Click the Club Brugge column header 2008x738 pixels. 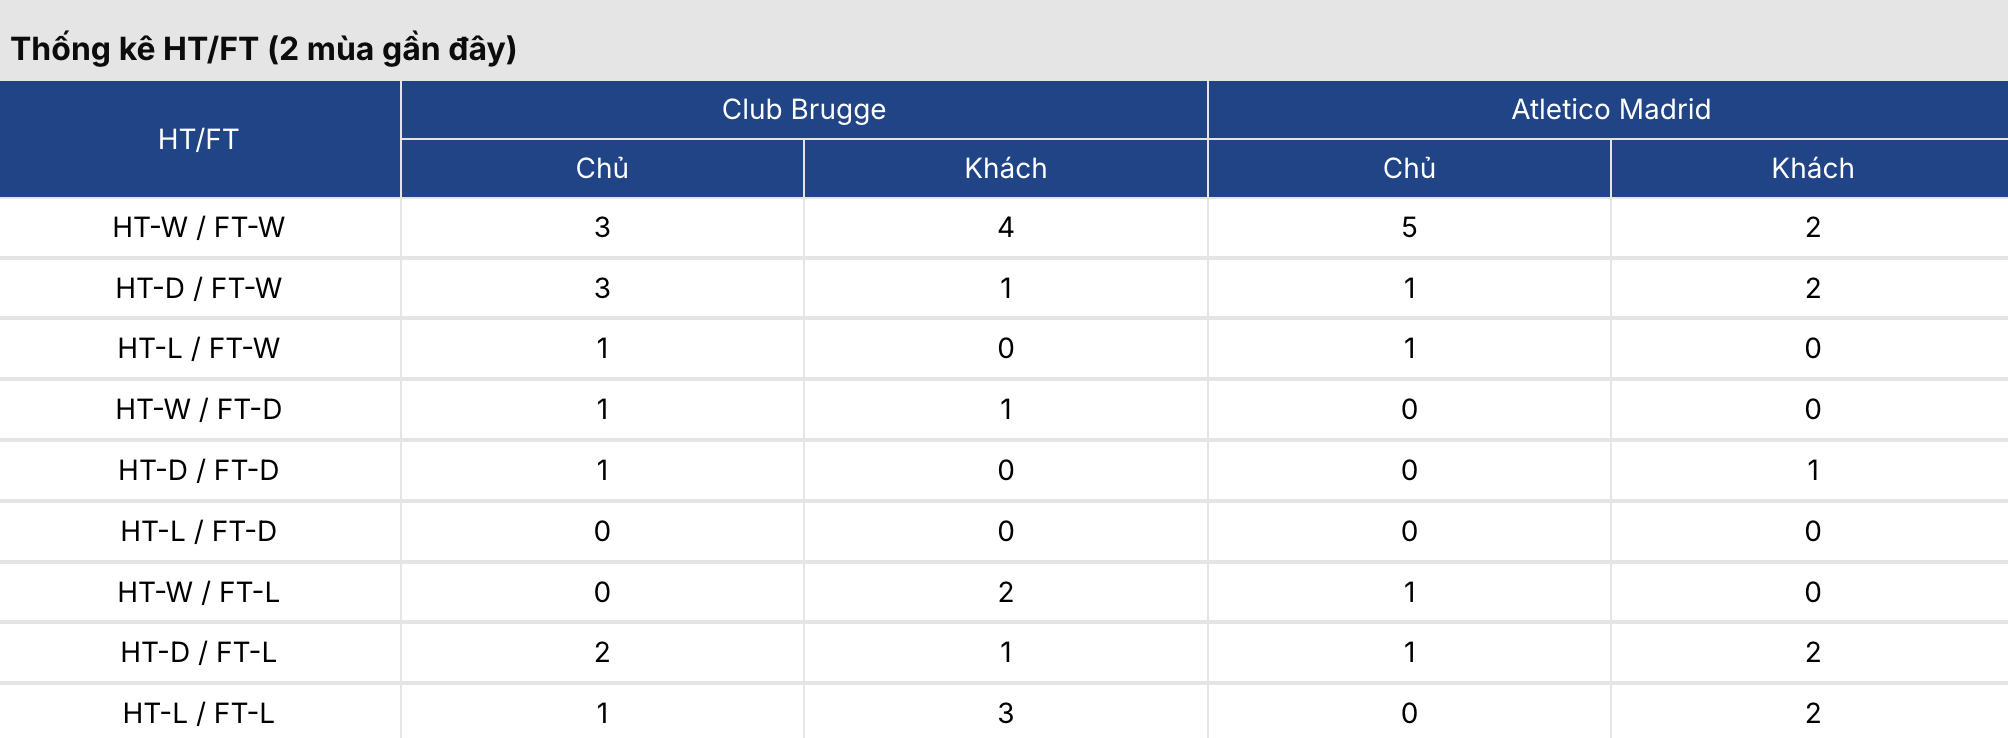(x=804, y=109)
